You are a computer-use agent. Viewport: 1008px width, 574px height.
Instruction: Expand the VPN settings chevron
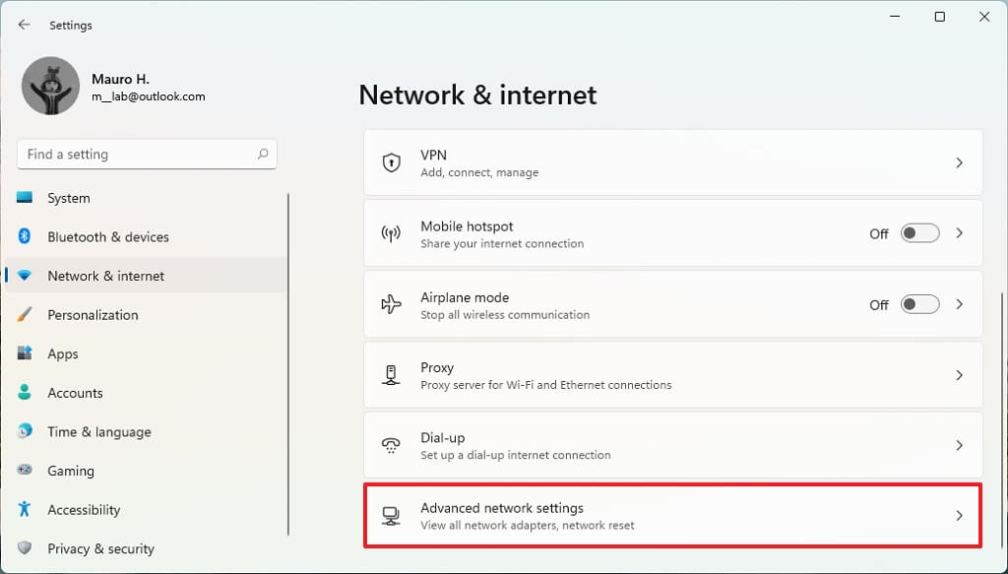pyautogui.click(x=959, y=163)
